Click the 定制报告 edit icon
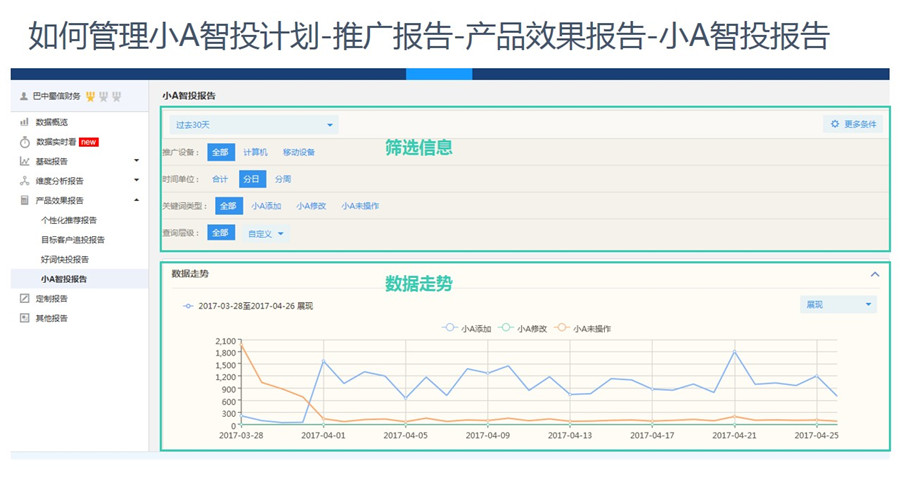This screenshot has width=900, height=500. point(24,299)
